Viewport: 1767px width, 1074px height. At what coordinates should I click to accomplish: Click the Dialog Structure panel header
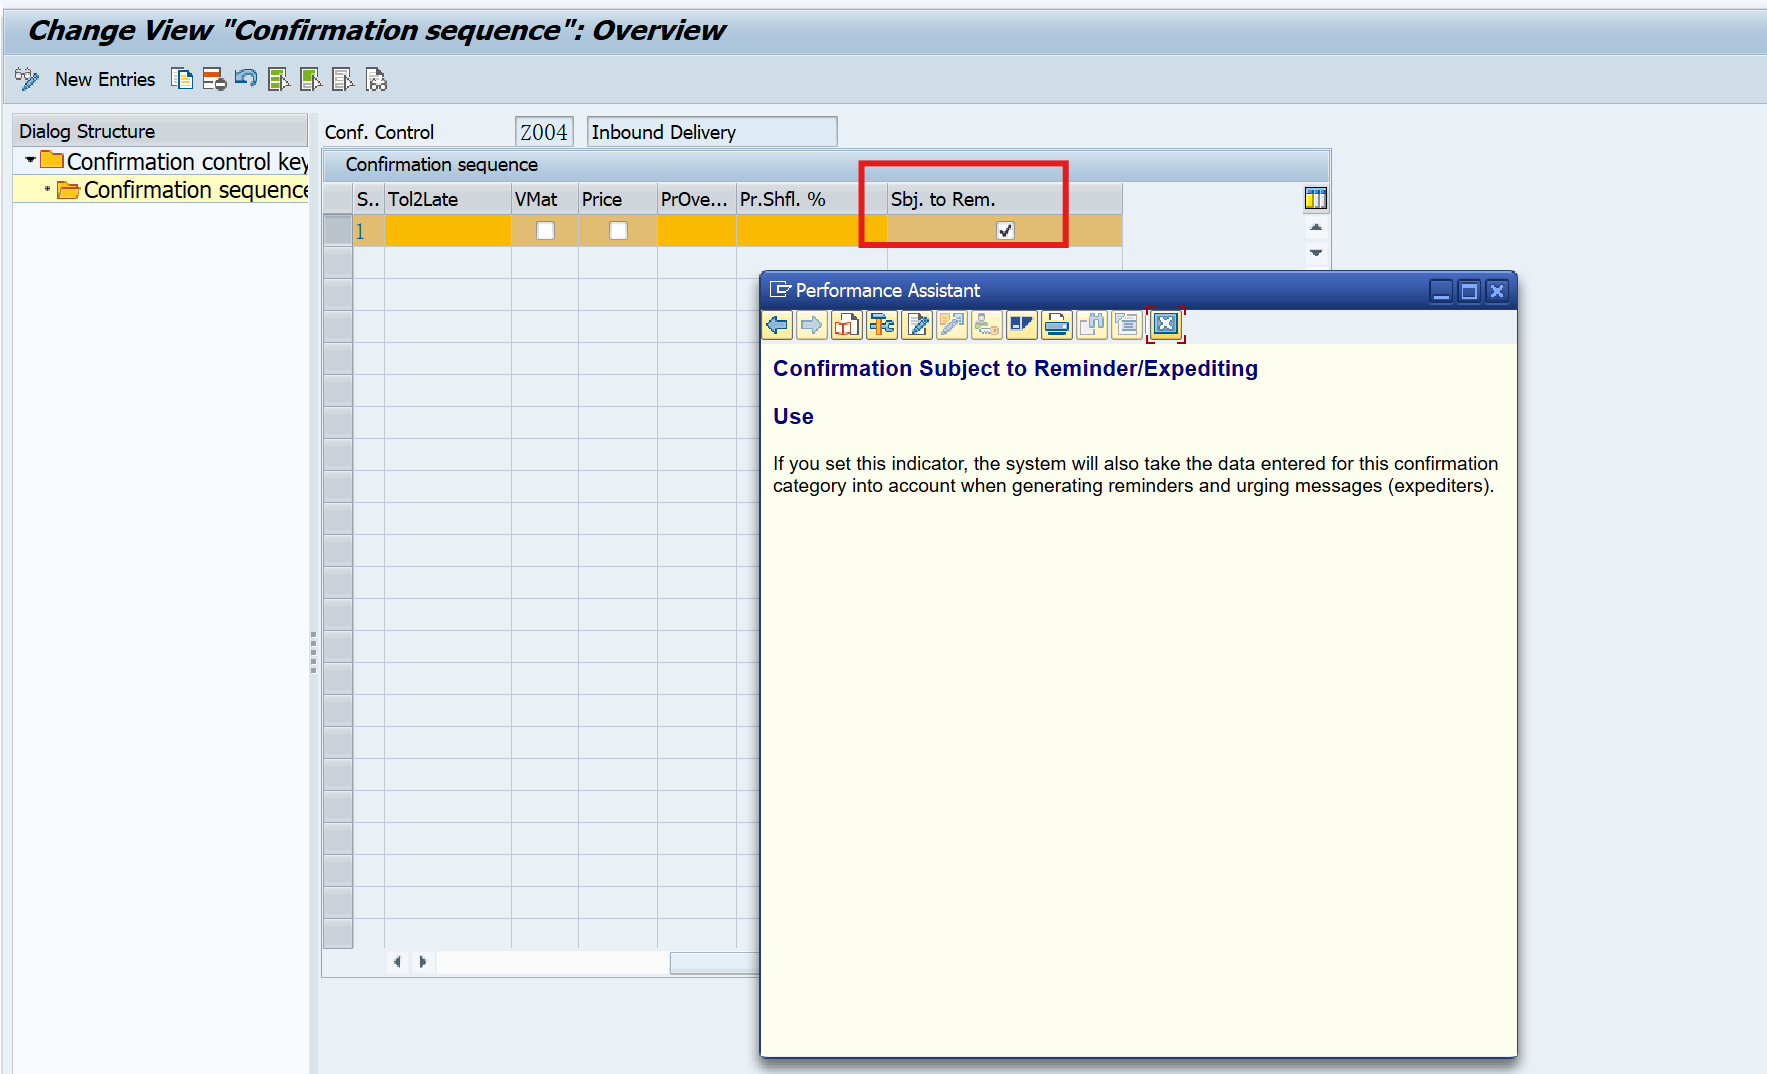(160, 131)
